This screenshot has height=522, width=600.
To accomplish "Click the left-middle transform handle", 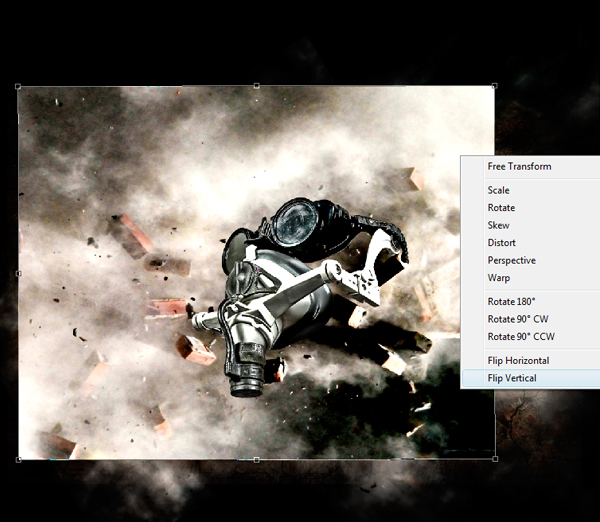I will pyautogui.click(x=18, y=273).
